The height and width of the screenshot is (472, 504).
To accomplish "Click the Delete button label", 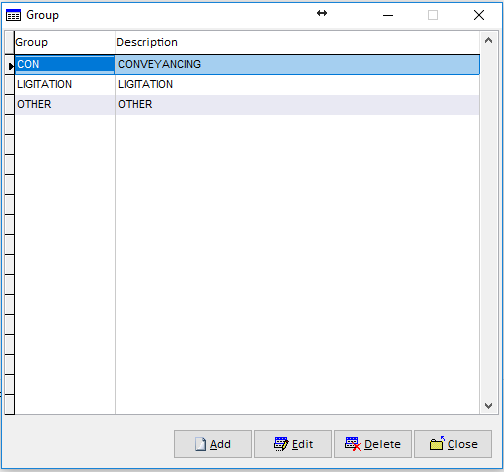I will [382, 444].
